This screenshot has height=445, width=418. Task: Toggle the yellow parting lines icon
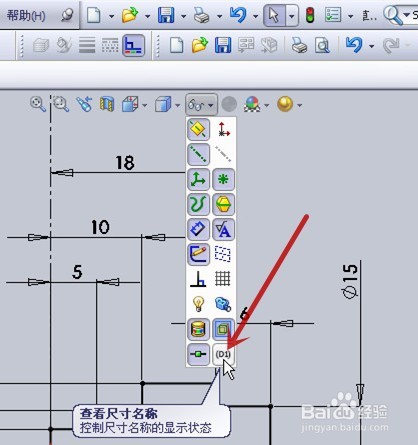coord(223,204)
